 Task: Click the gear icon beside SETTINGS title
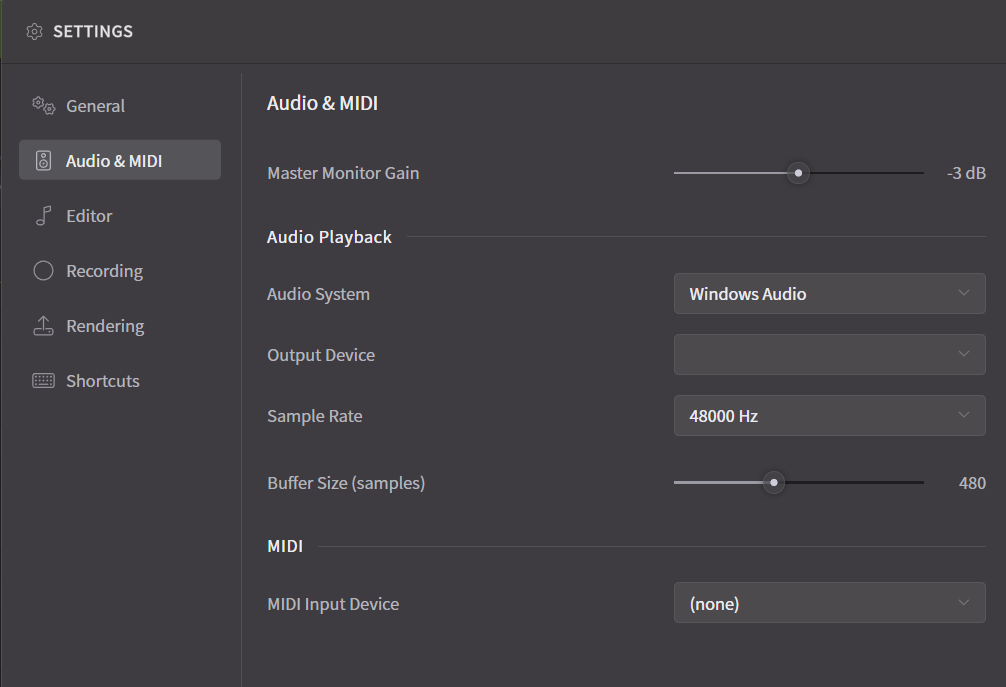tap(34, 31)
